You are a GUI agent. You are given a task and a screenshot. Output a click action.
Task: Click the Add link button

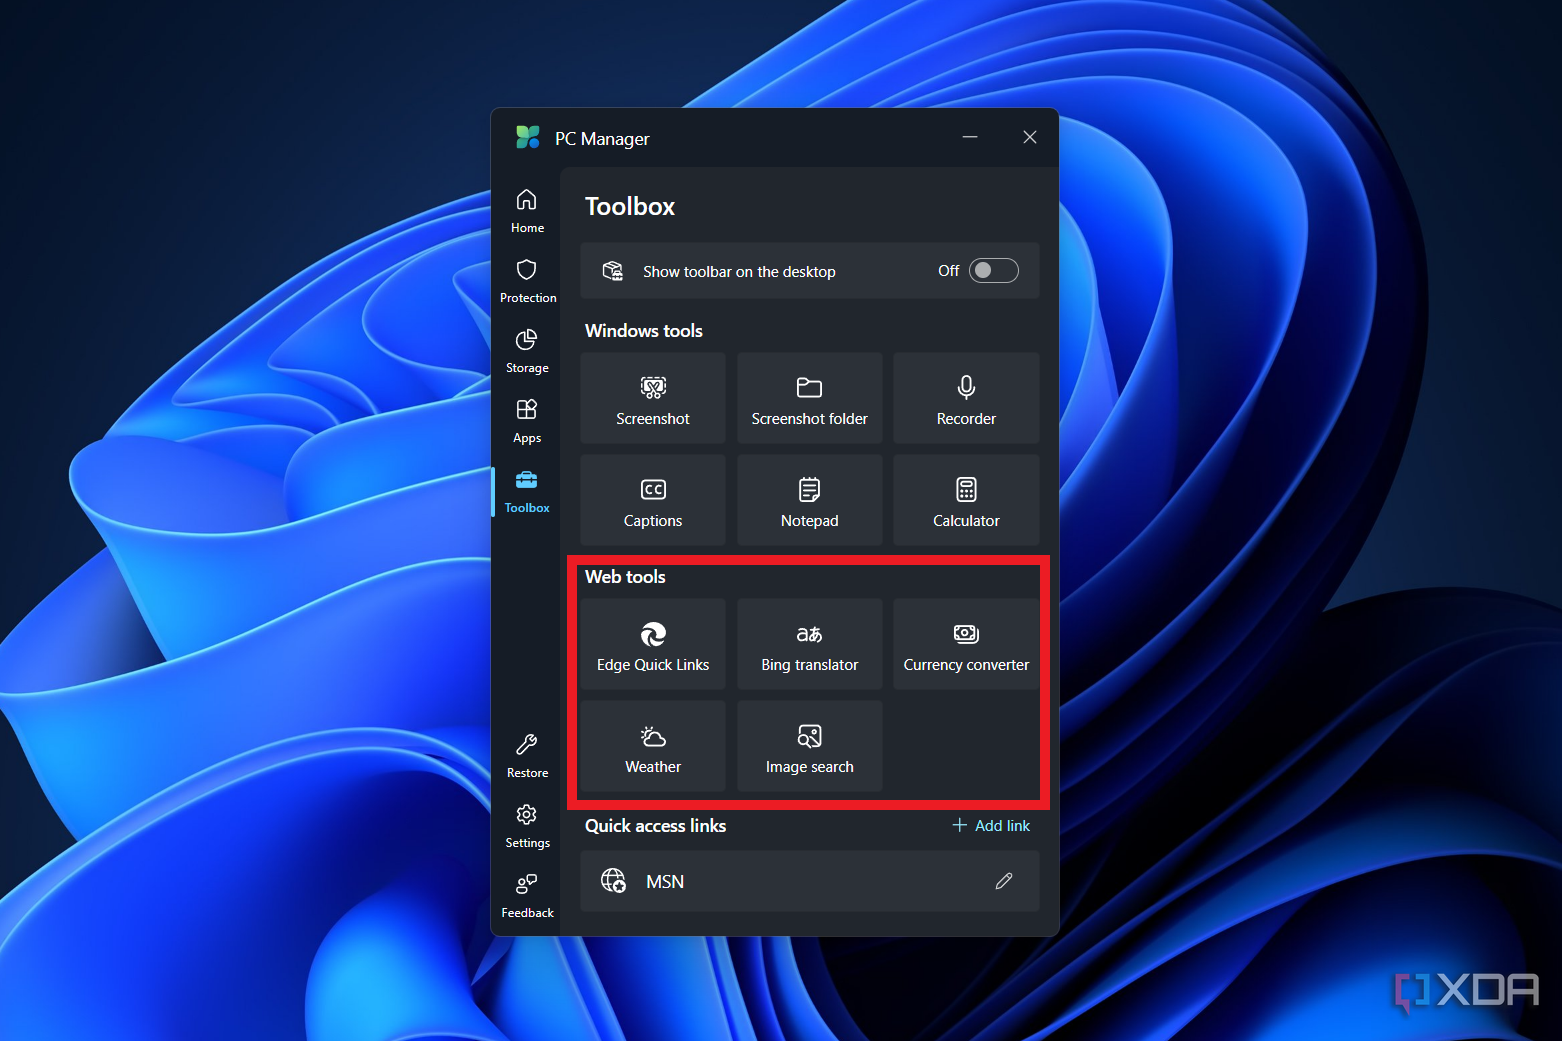coord(991,825)
